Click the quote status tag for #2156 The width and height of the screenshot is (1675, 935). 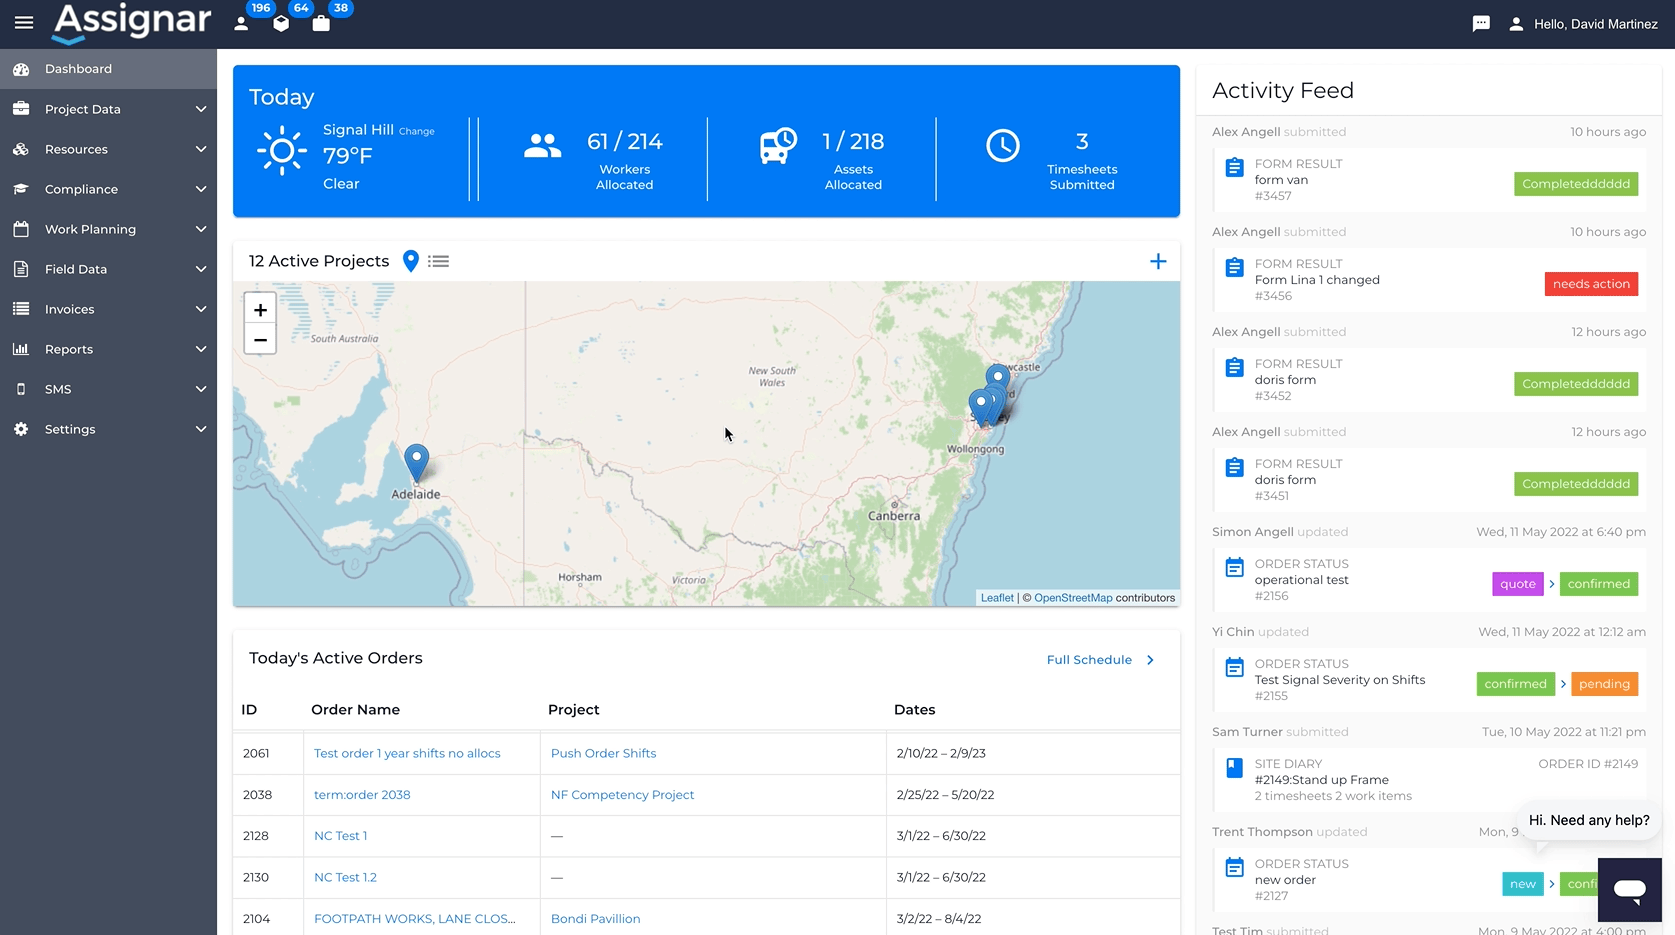pyautogui.click(x=1517, y=584)
